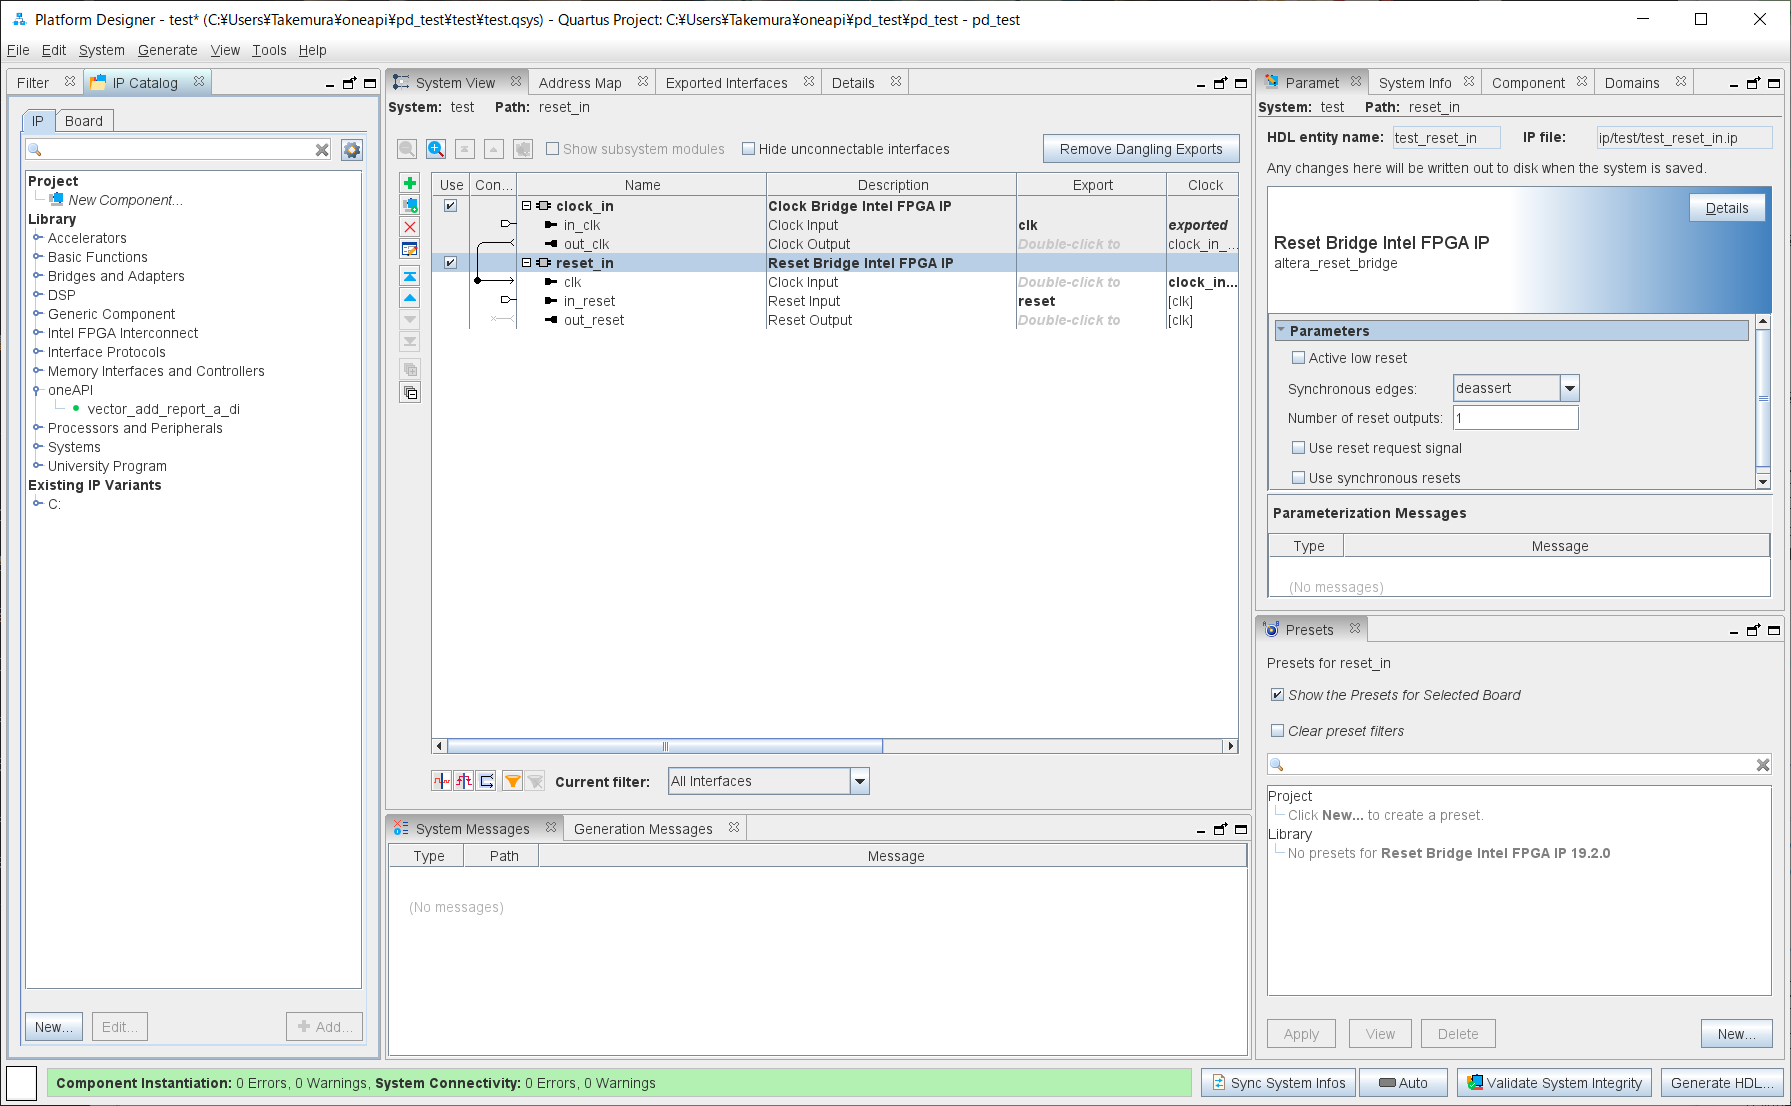Expand Memory Interfaces and Controllers

tap(37, 371)
